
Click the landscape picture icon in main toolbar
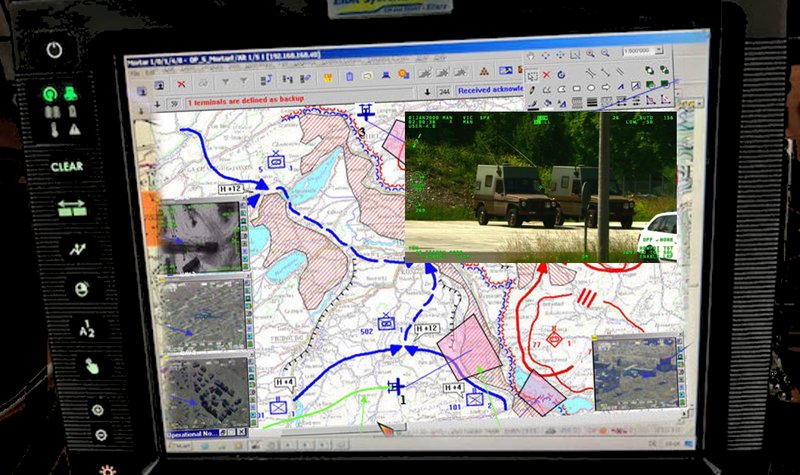pyautogui.click(x=506, y=70)
